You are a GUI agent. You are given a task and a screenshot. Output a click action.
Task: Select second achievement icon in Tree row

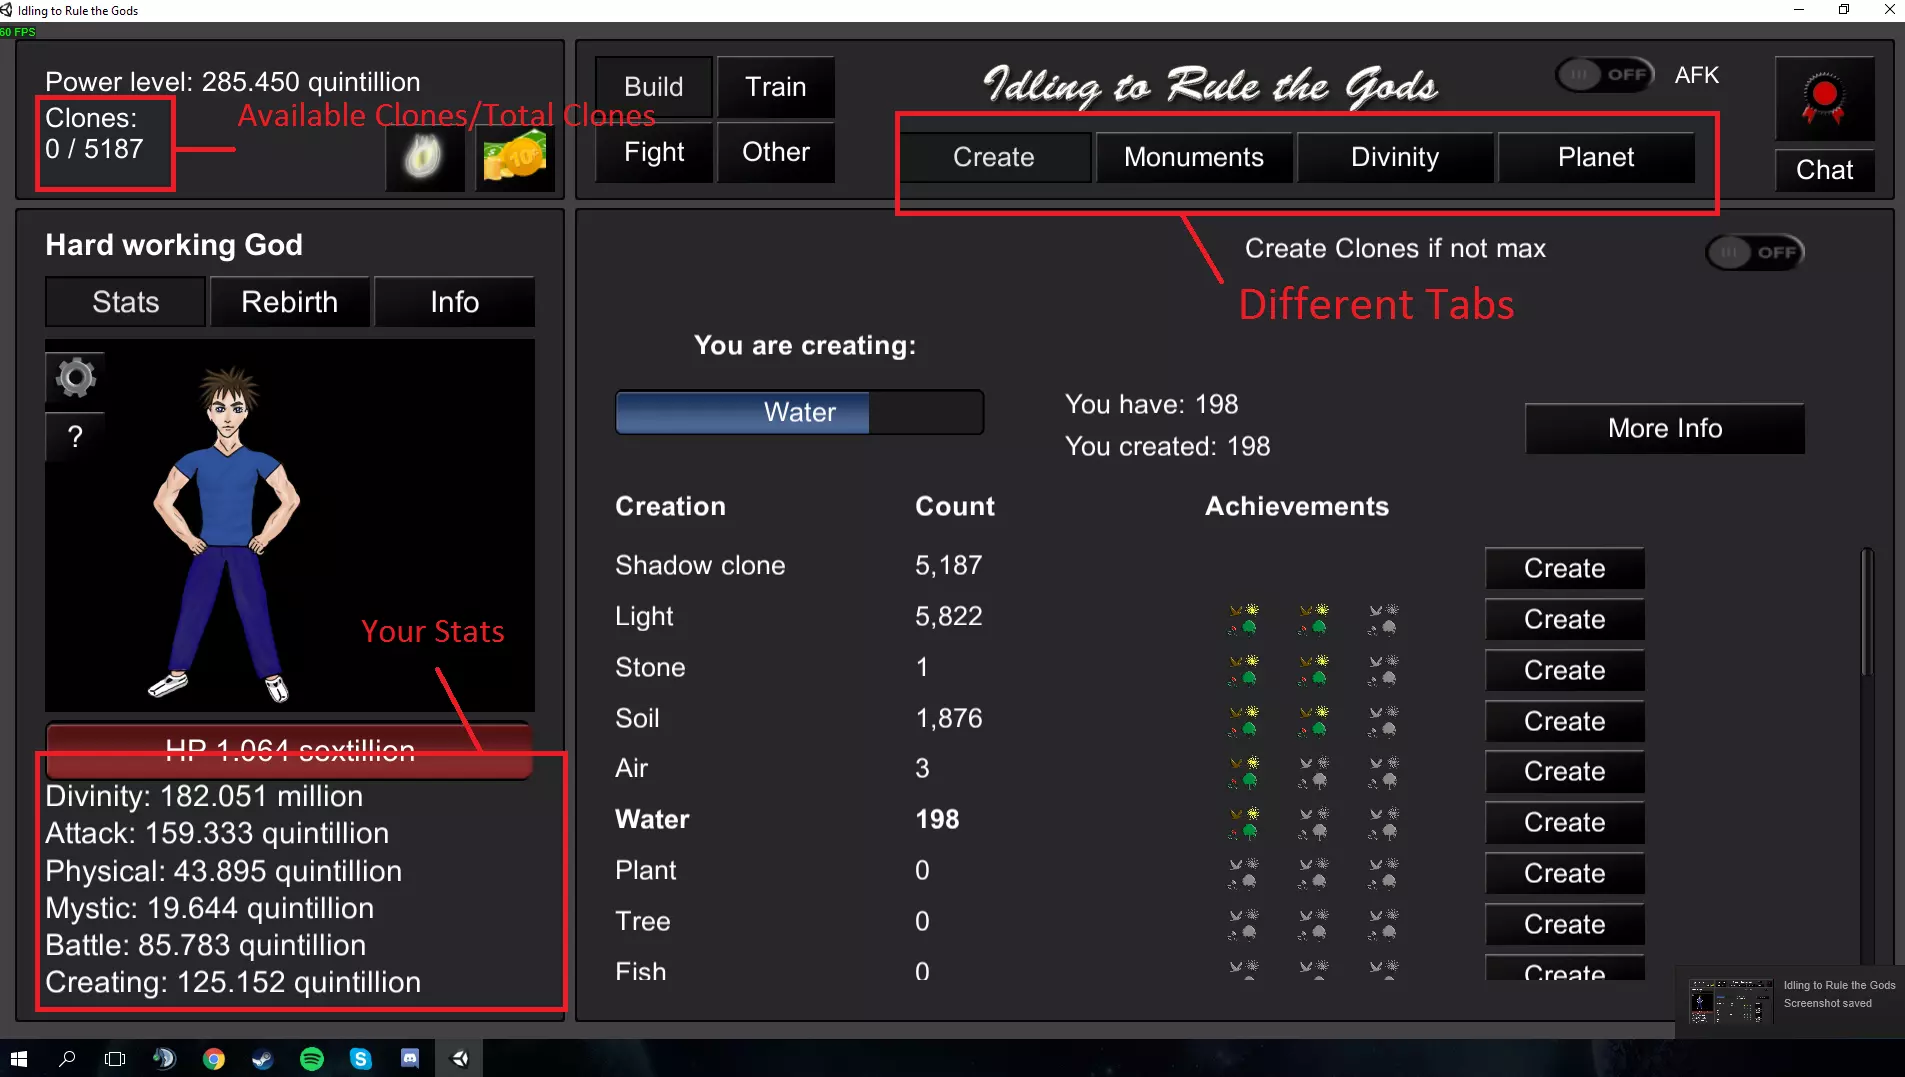(1314, 925)
